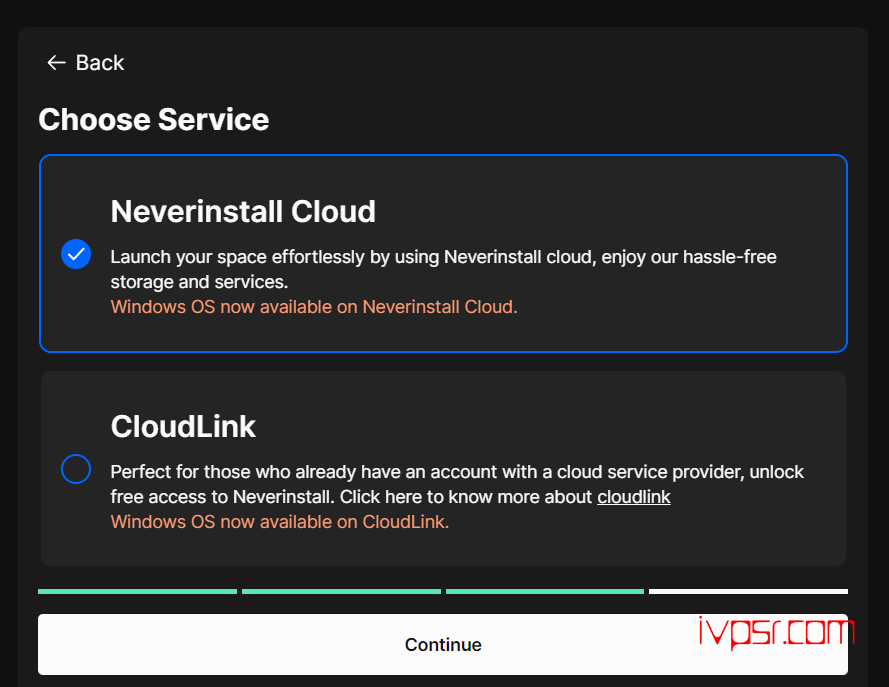This screenshot has width=889, height=687.
Task: Click 'Windows OS now available on CloudLink.' notice
Action: pyautogui.click(x=280, y=521)
